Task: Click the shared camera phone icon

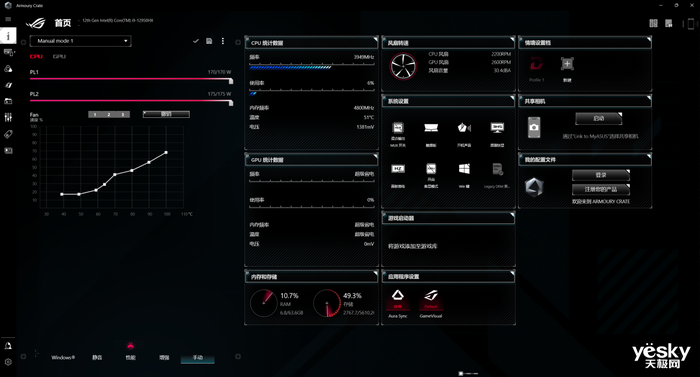Action: tap(534, 127)
